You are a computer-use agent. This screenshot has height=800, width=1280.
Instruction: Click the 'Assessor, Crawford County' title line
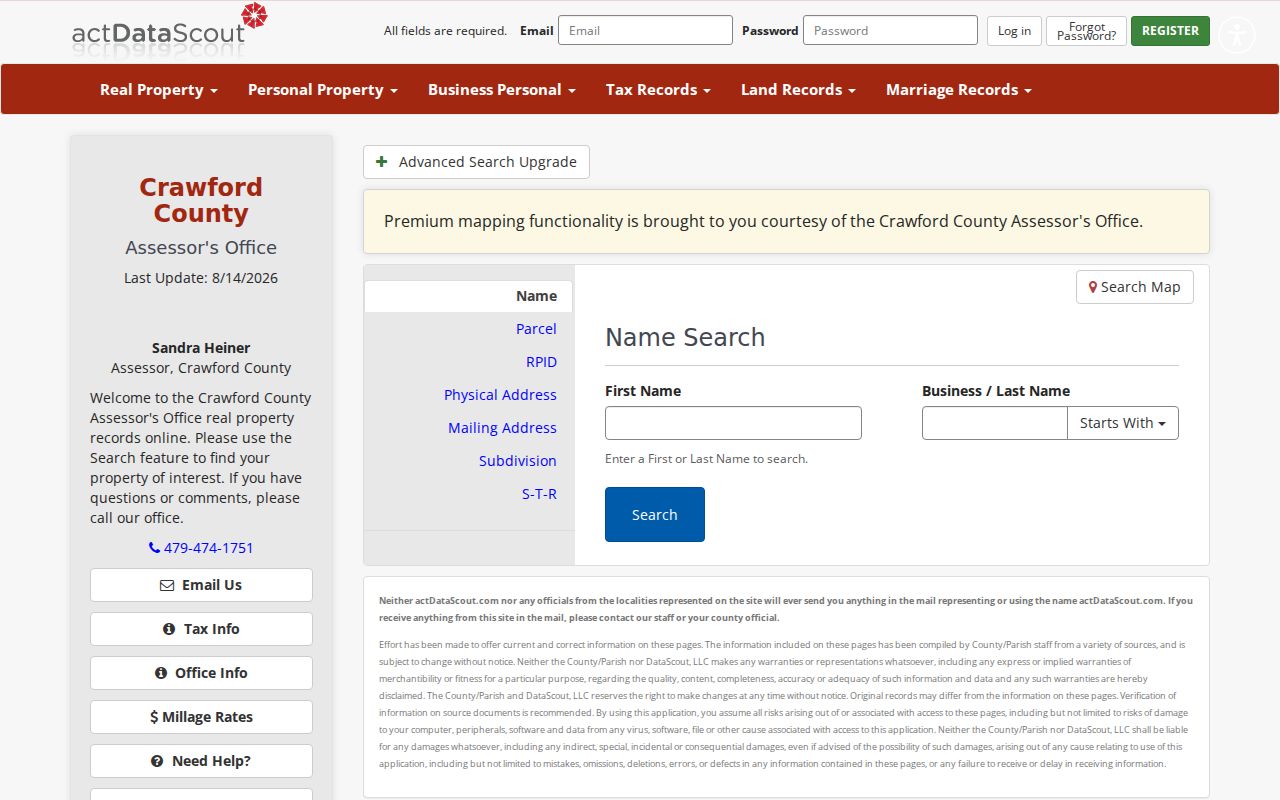pos(201,368)
